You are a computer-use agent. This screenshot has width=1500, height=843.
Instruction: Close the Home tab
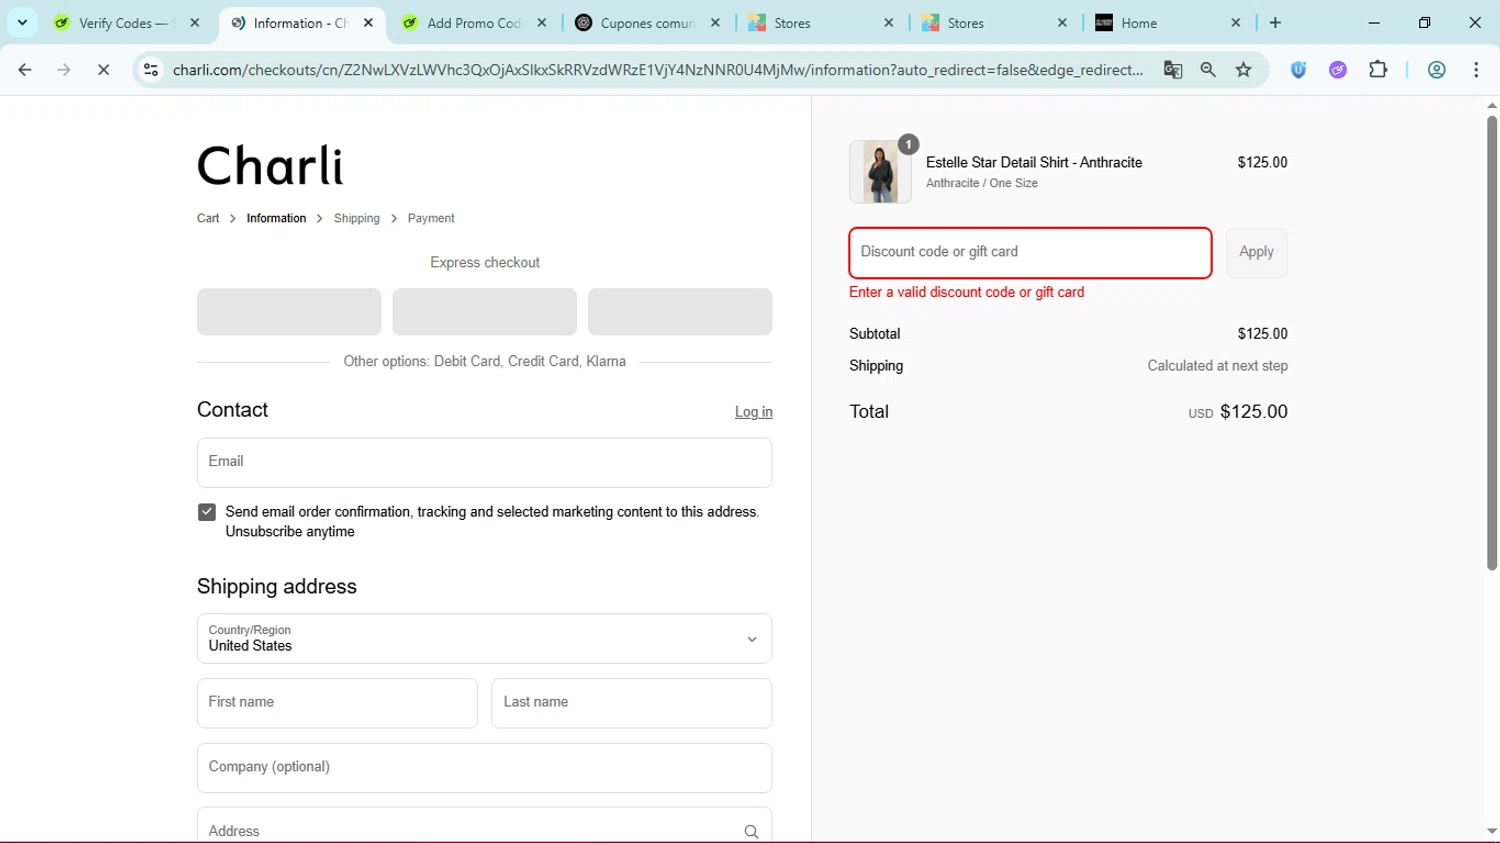1236,22
